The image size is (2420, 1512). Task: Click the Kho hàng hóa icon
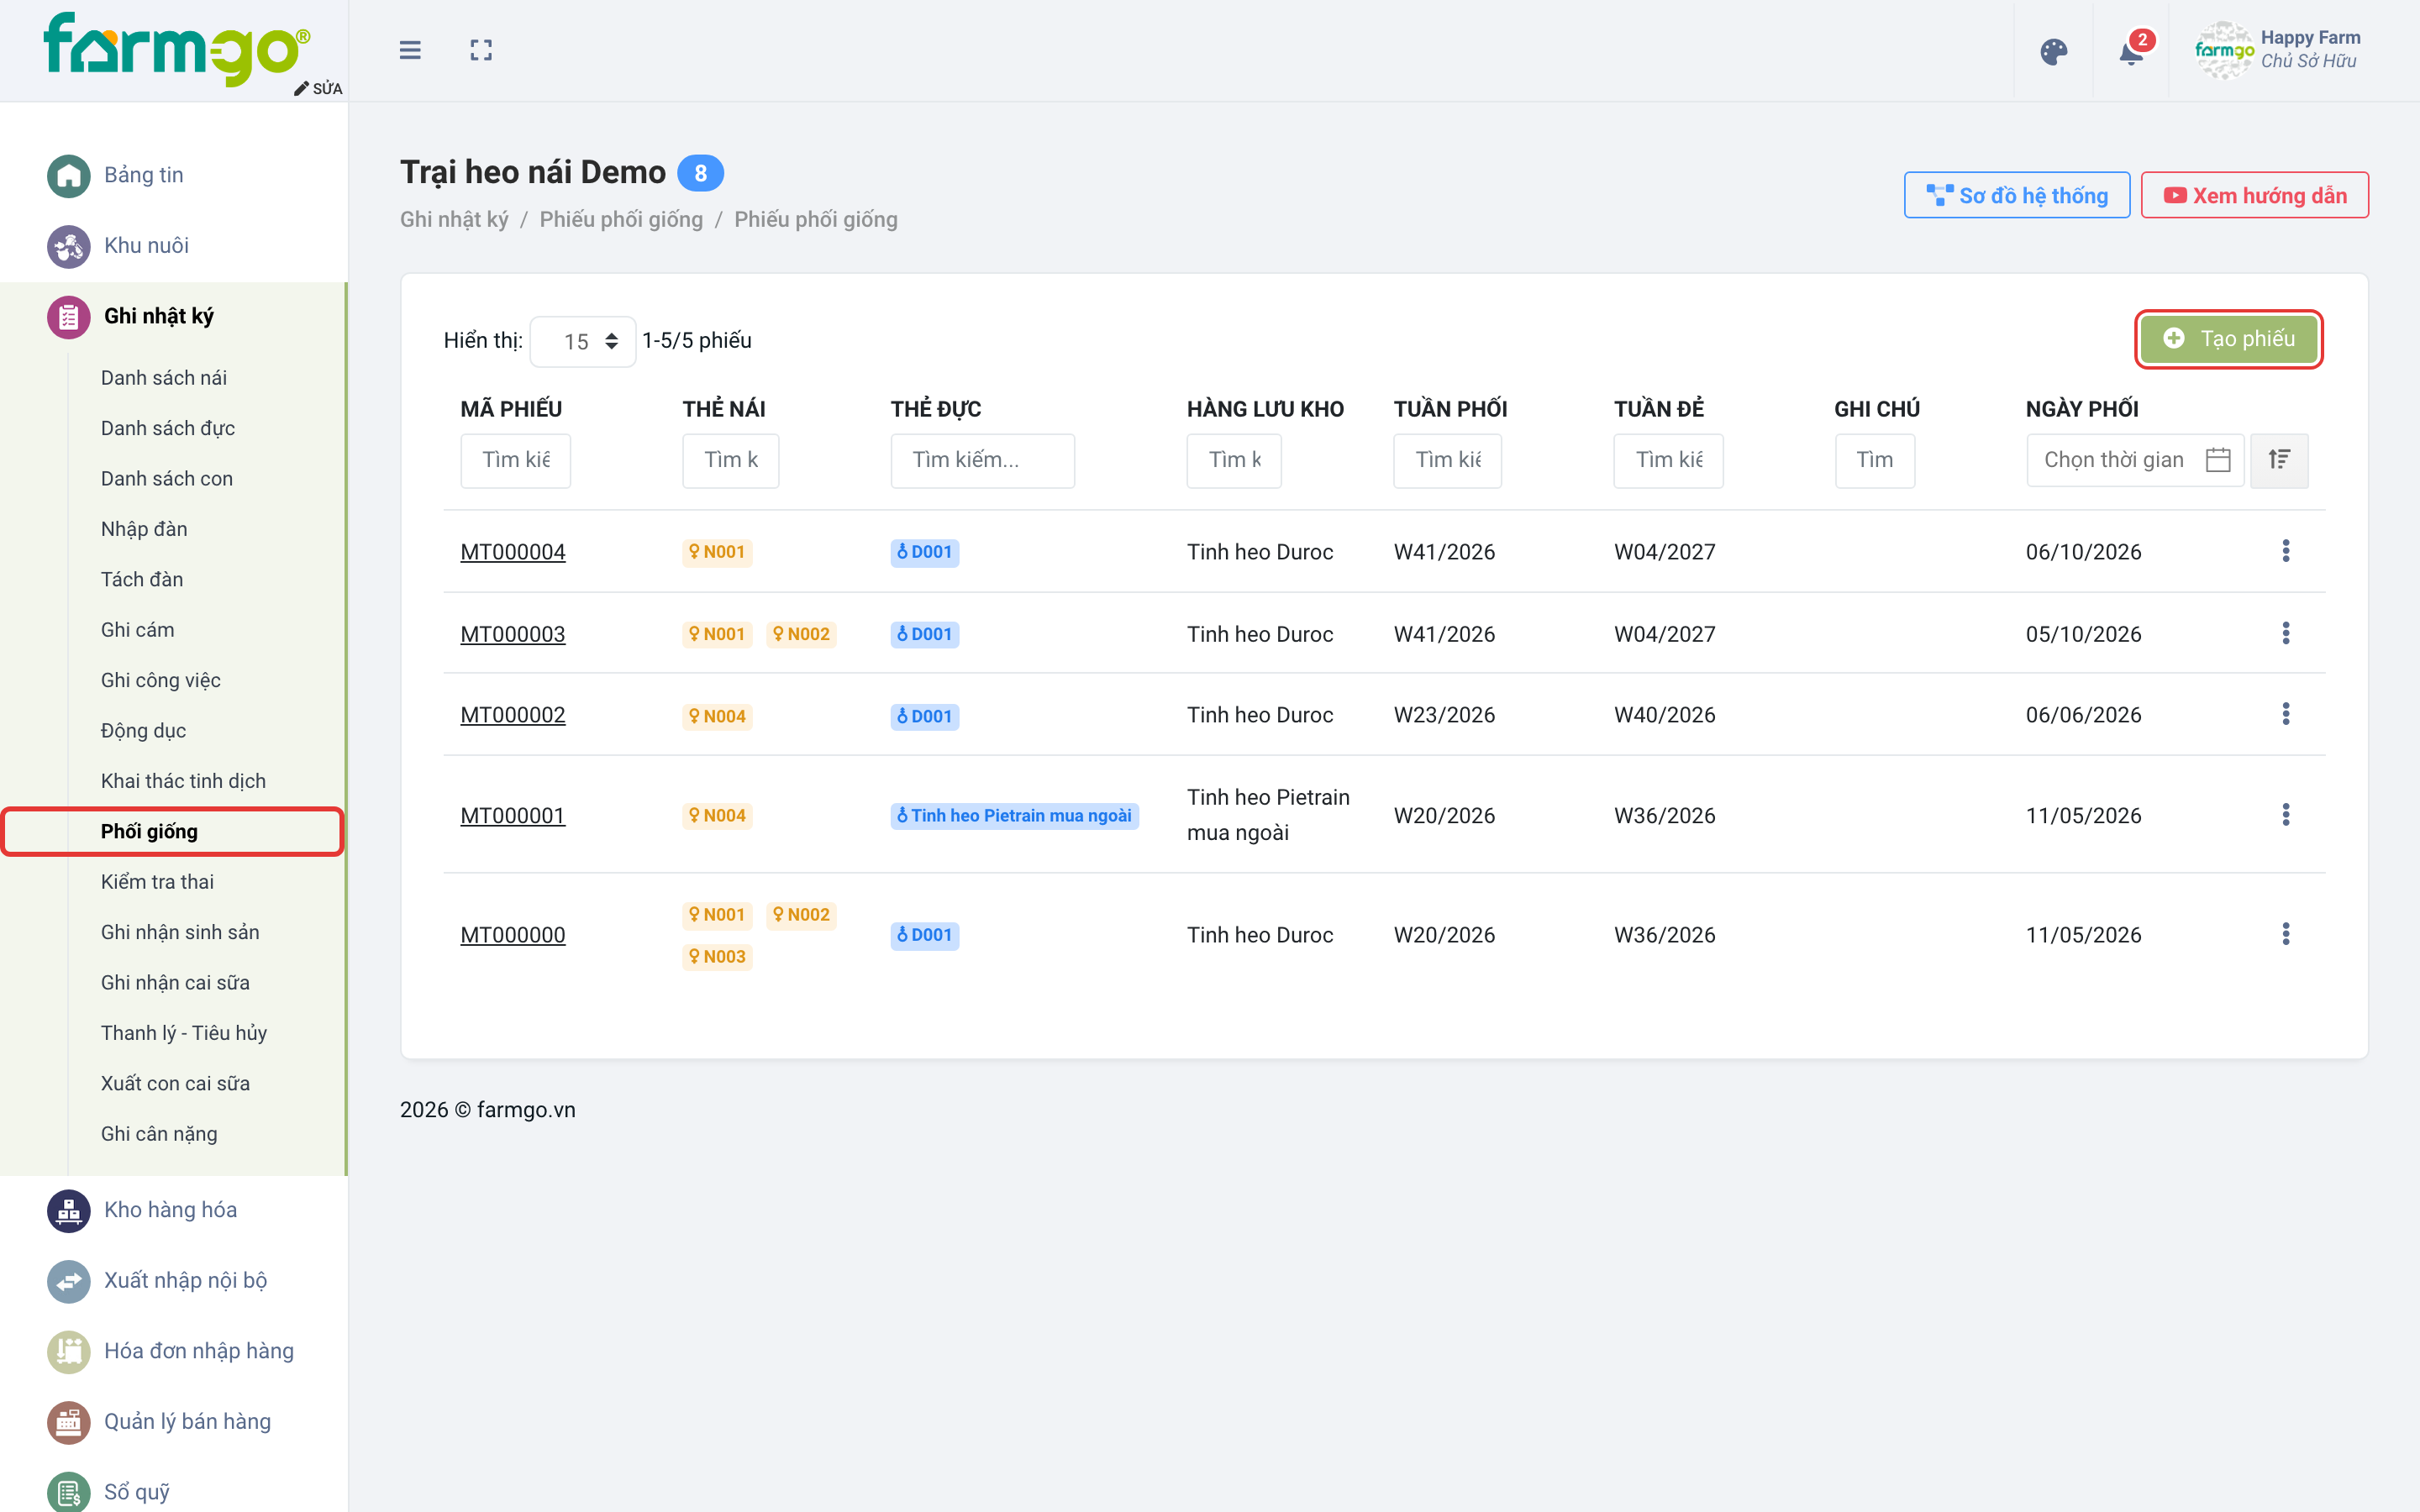pos(69,1210)
